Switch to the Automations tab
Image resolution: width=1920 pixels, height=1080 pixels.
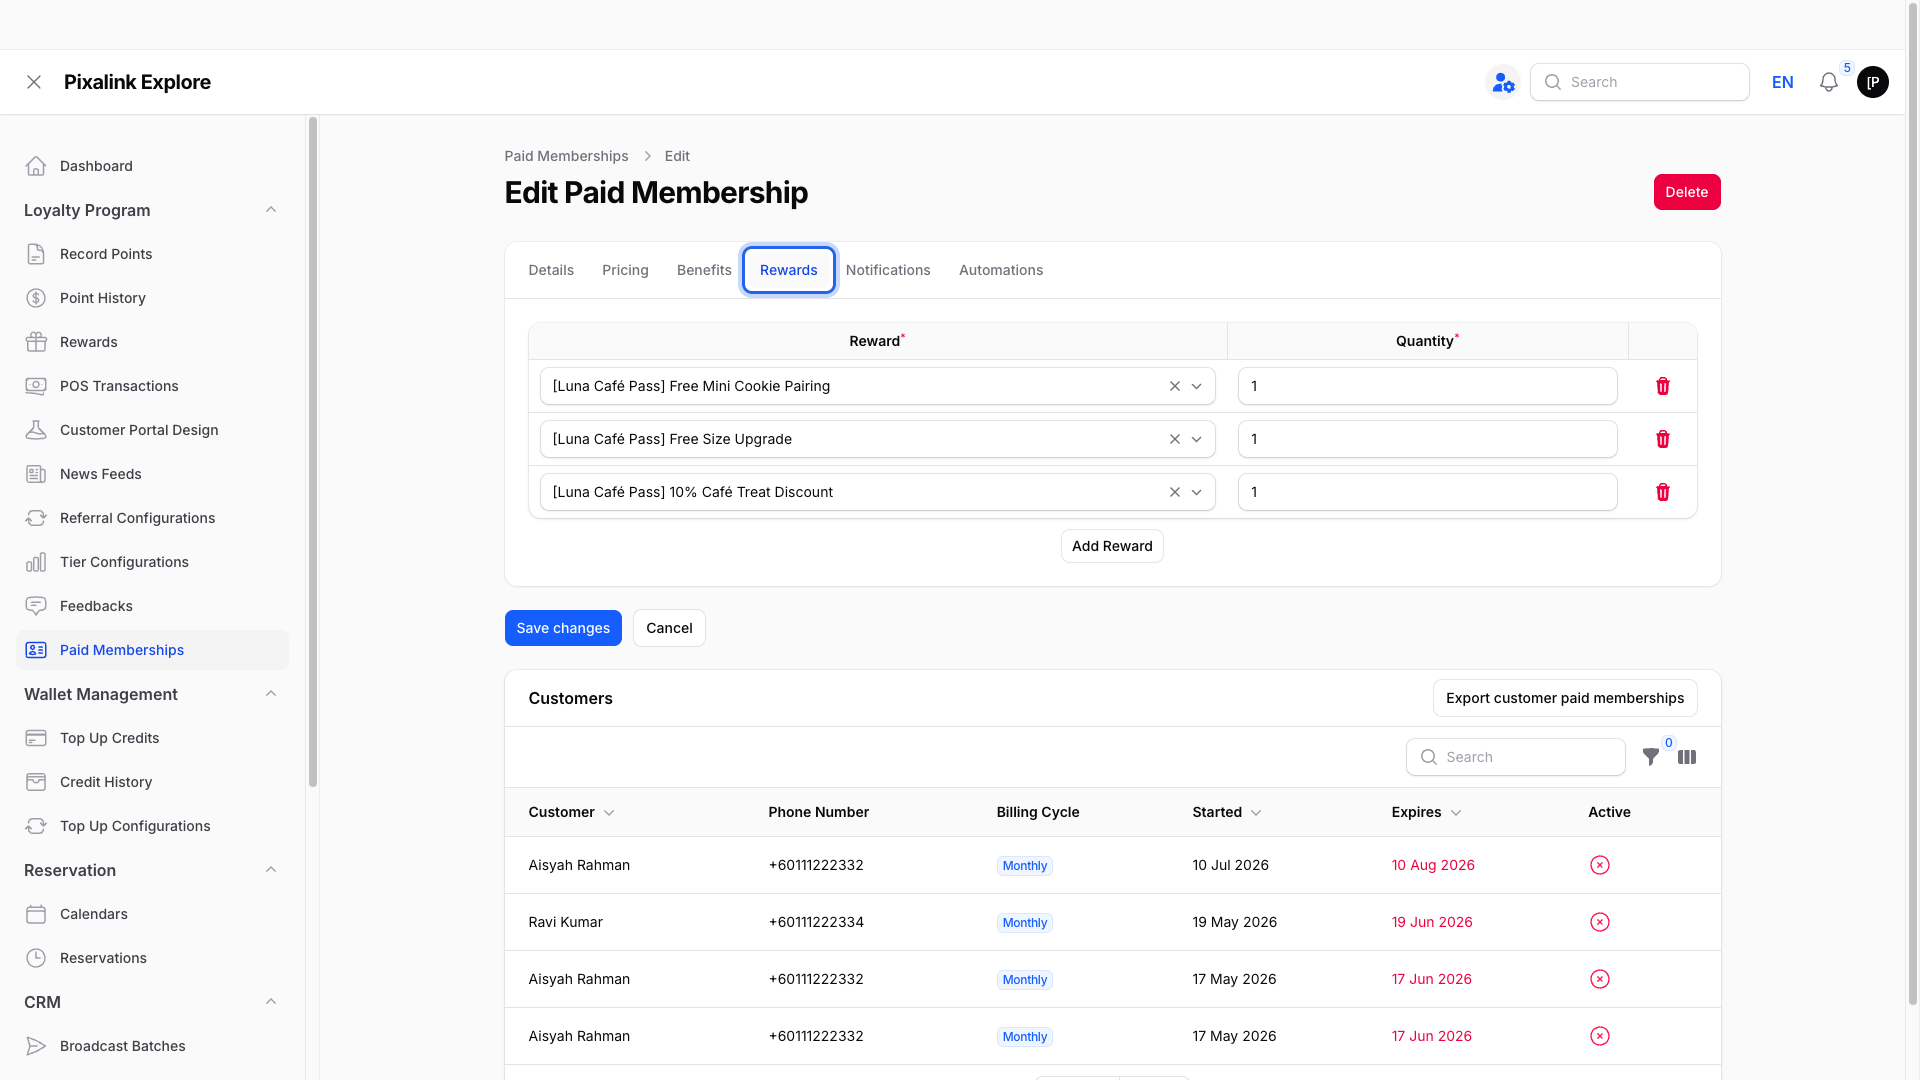point(1001,270)
